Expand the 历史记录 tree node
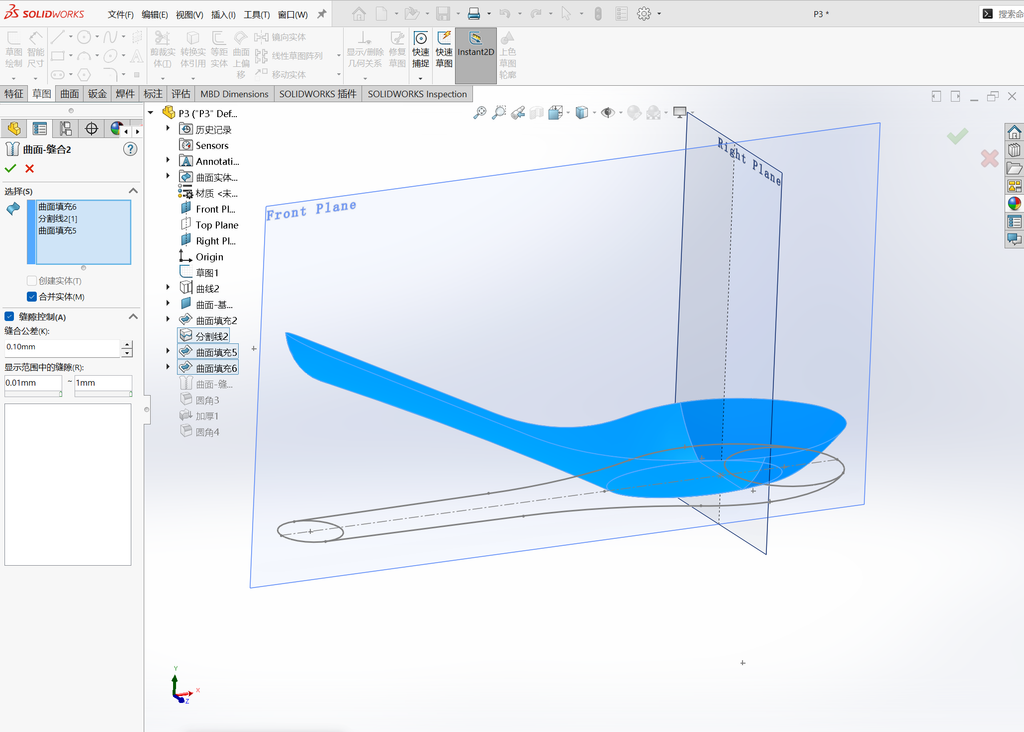Image resolution: width=1024 pixels, height=732 pixels. (x=168, y=129)
